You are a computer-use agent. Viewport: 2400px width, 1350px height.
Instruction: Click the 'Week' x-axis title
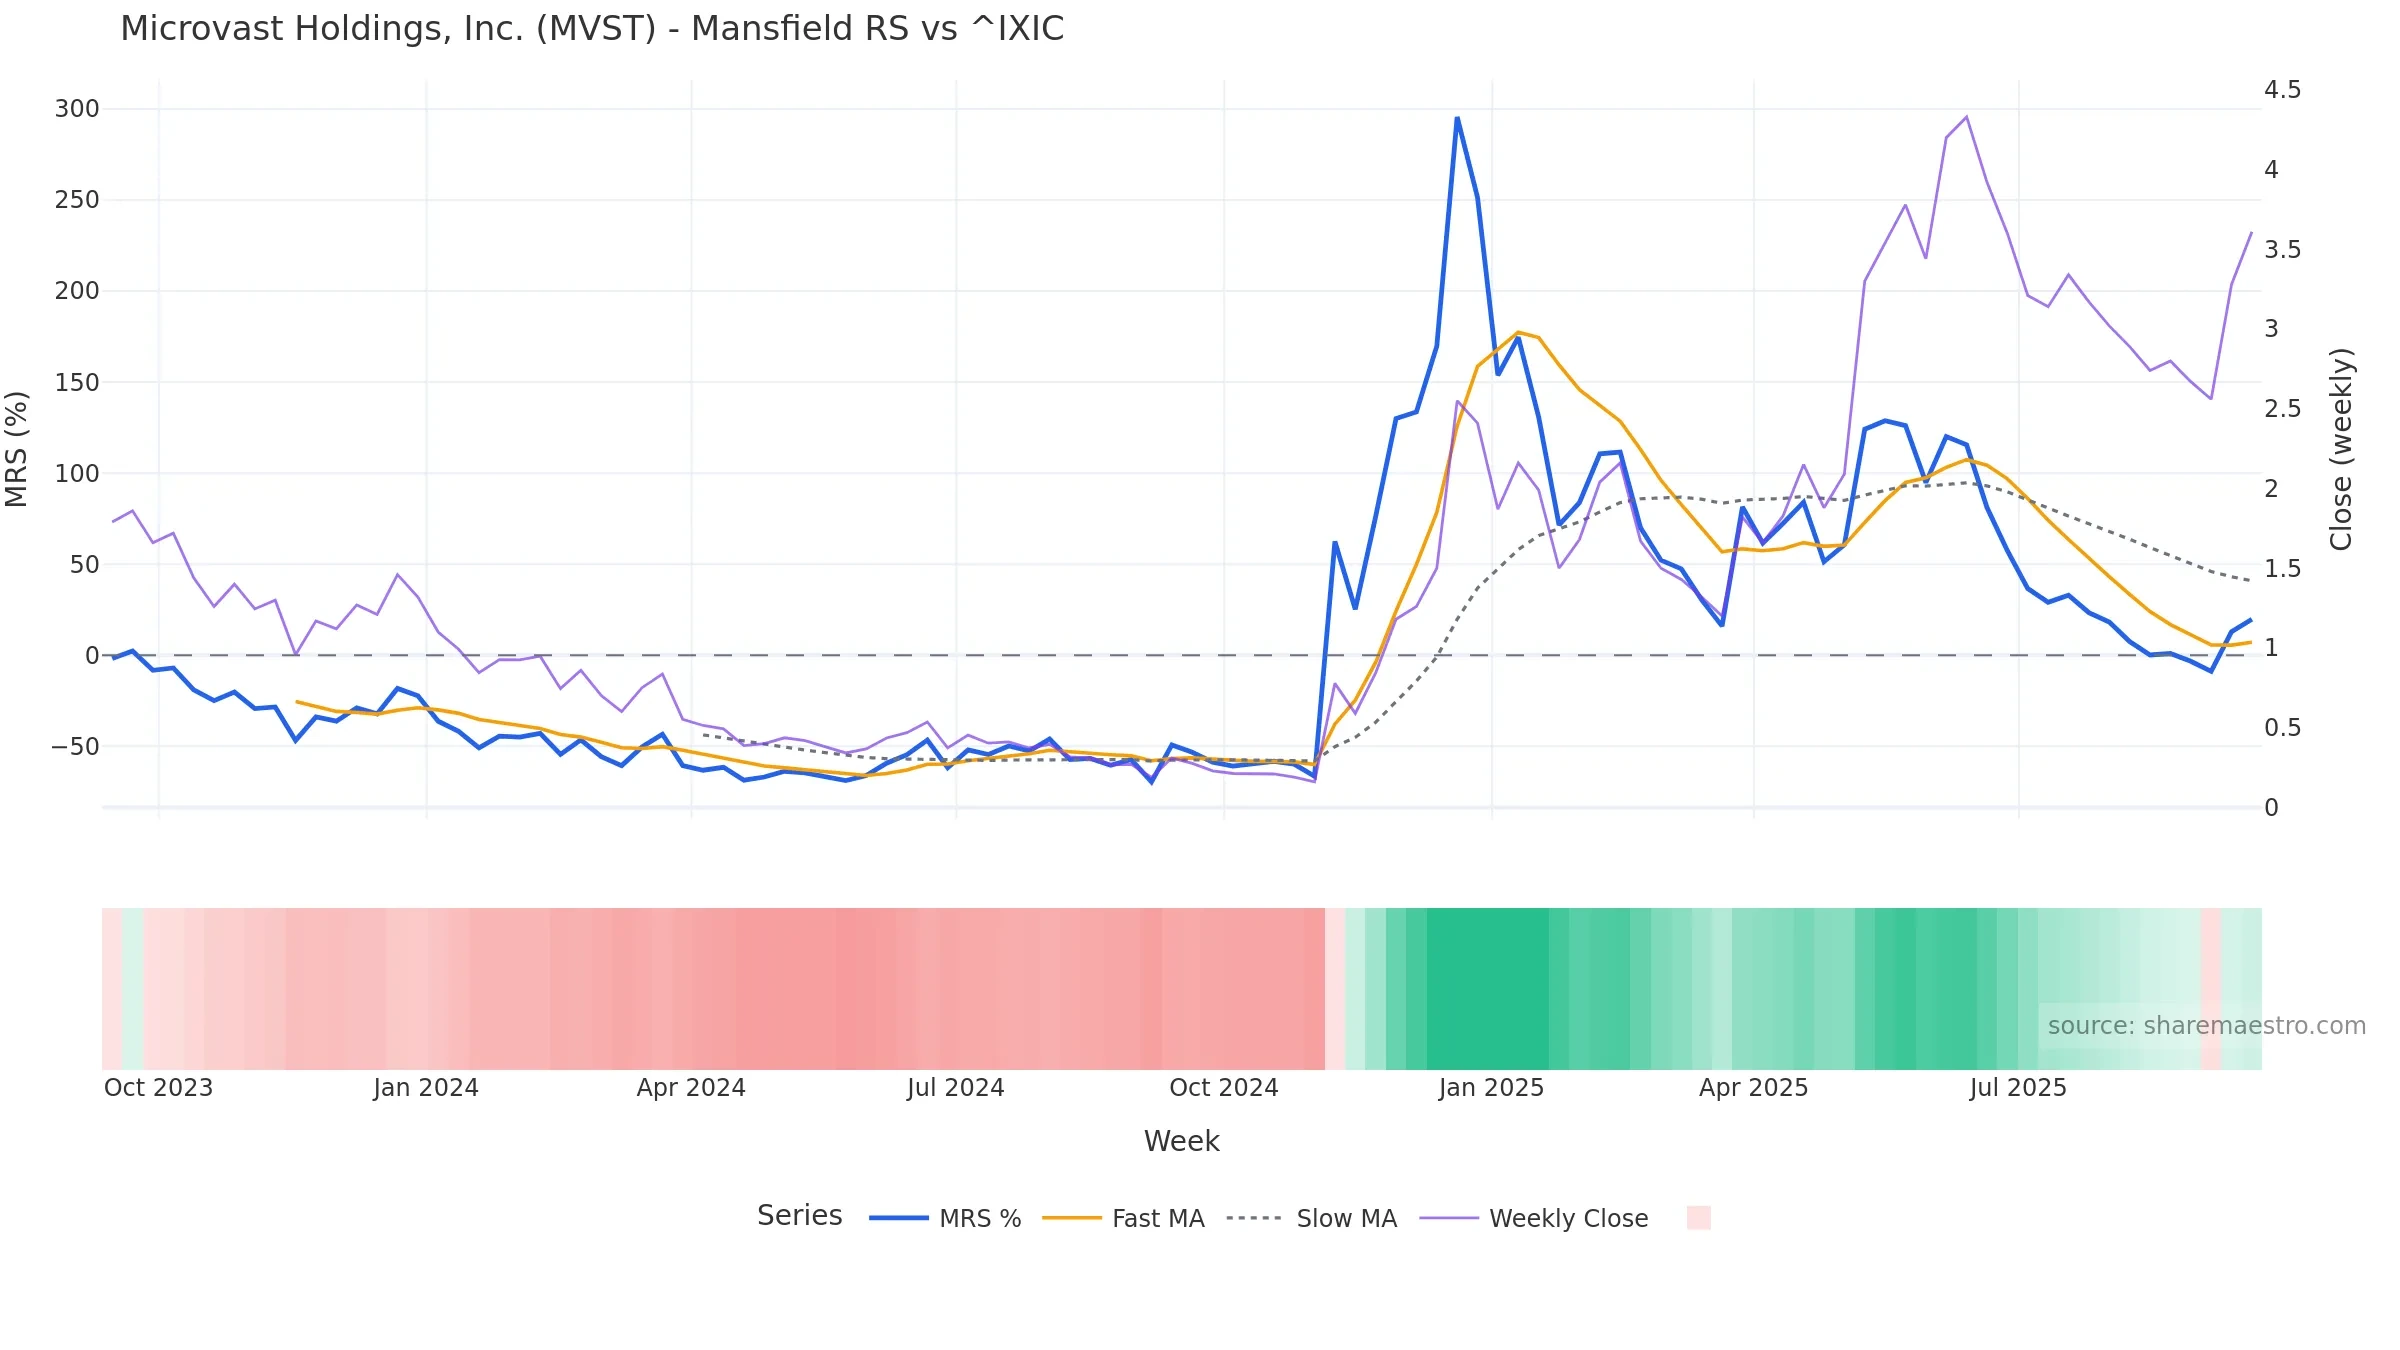coord(1182,1142)
